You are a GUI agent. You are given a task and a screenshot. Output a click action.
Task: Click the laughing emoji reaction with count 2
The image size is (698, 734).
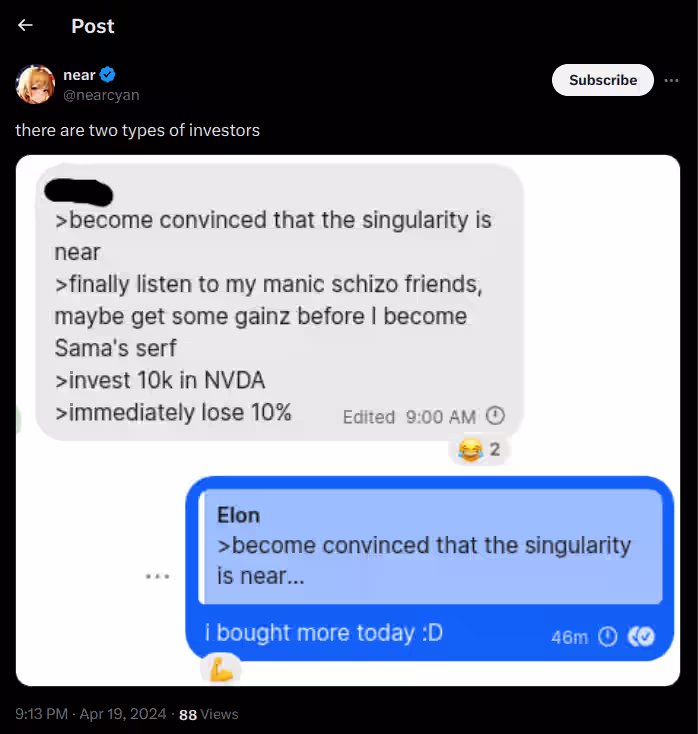[x=479, y=450]
